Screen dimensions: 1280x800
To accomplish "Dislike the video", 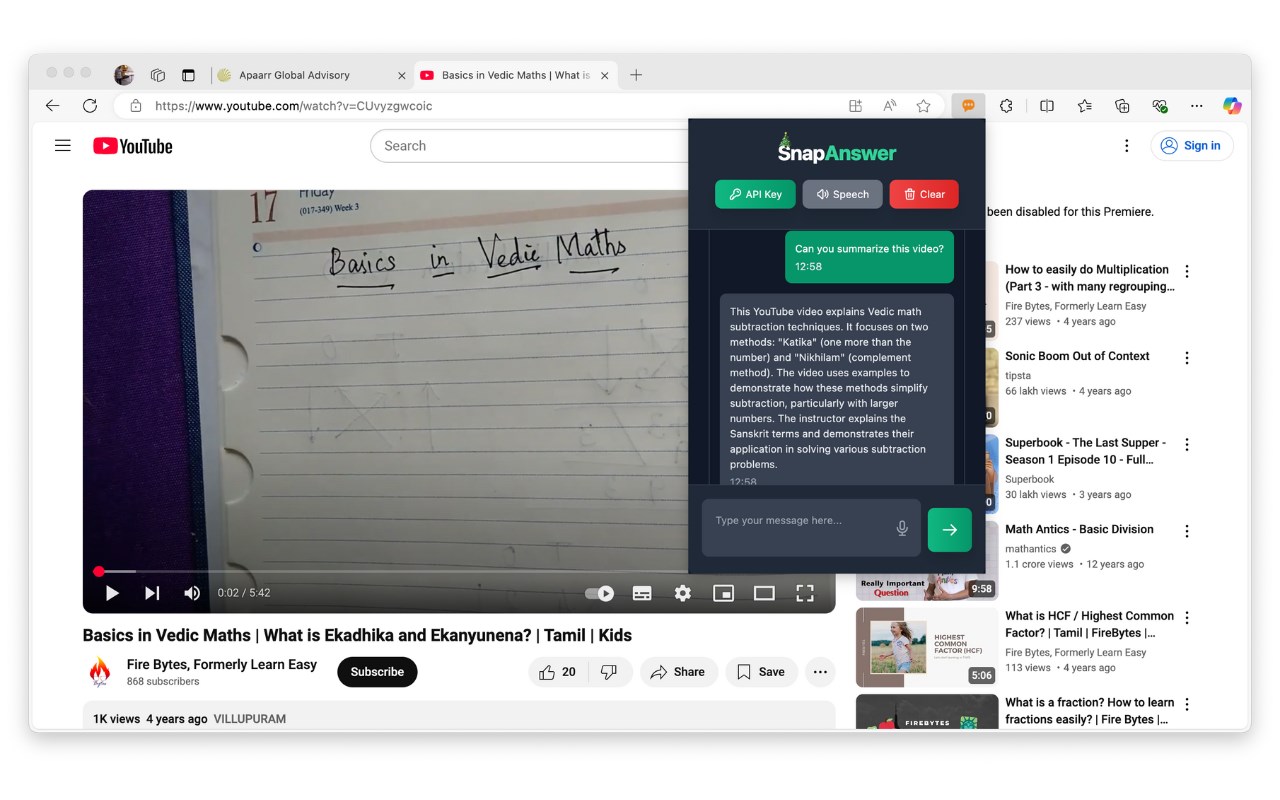I will point(611,672).
